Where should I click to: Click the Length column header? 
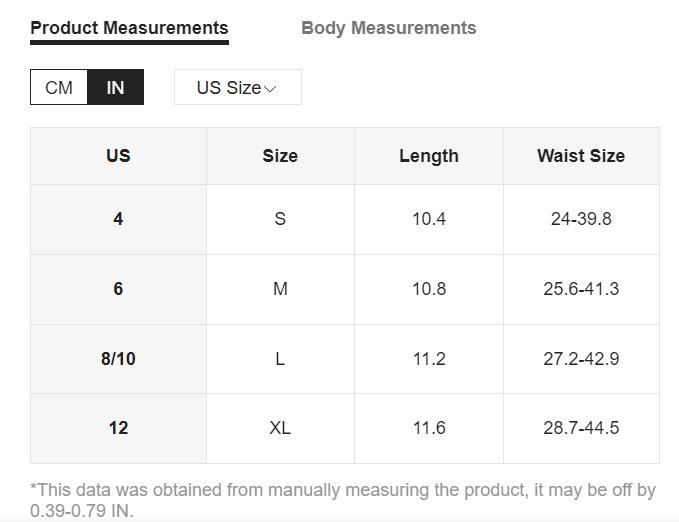(x=429, y=156)
